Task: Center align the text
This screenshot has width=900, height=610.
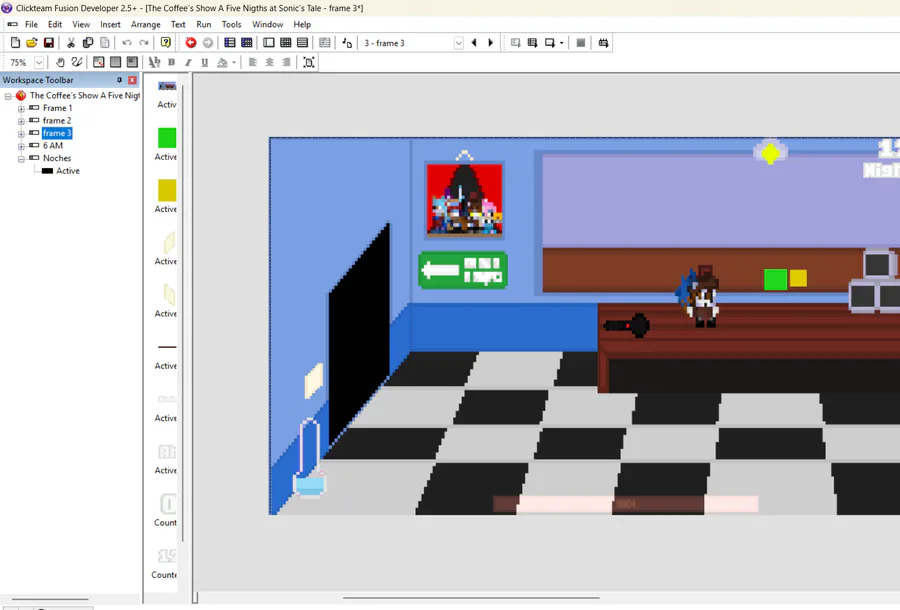Action: (269, 62)
